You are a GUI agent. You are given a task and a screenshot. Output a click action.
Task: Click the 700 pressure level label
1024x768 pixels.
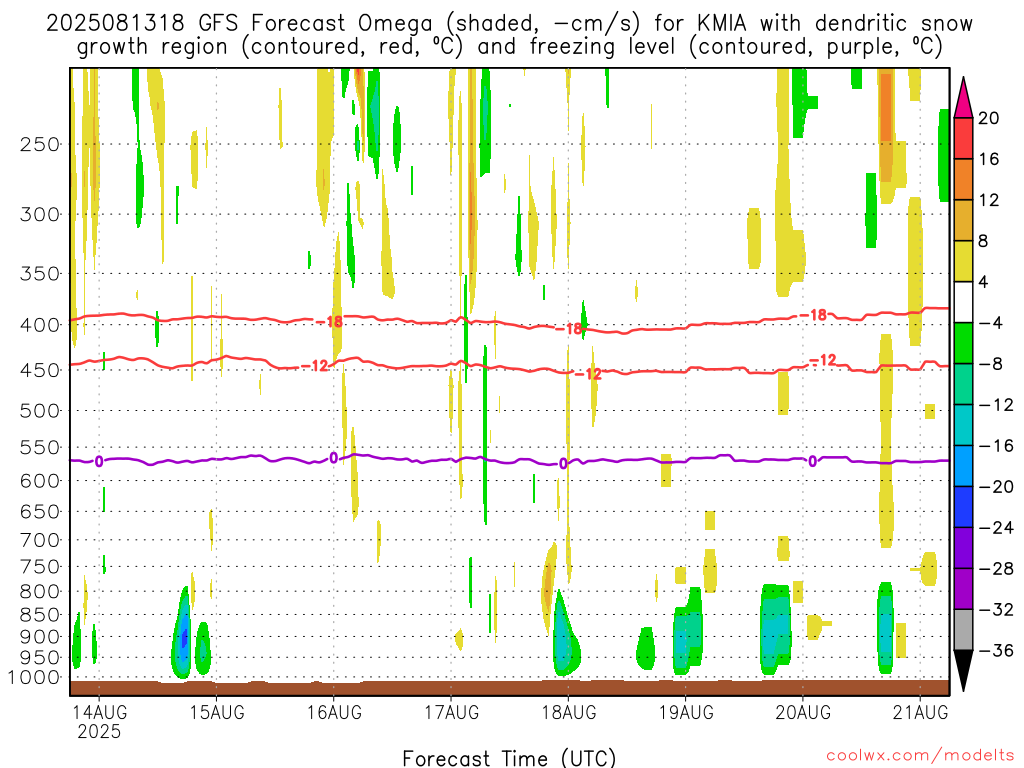click(x=40, y=540)
